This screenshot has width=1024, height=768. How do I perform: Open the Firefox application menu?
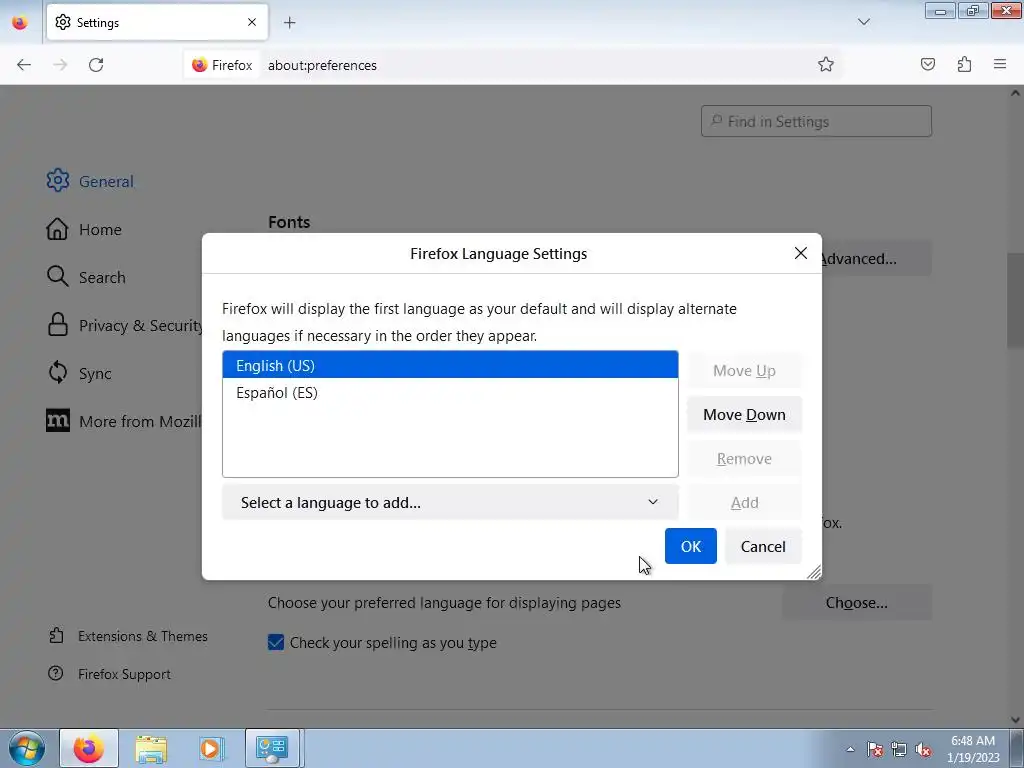pos(999,64)
